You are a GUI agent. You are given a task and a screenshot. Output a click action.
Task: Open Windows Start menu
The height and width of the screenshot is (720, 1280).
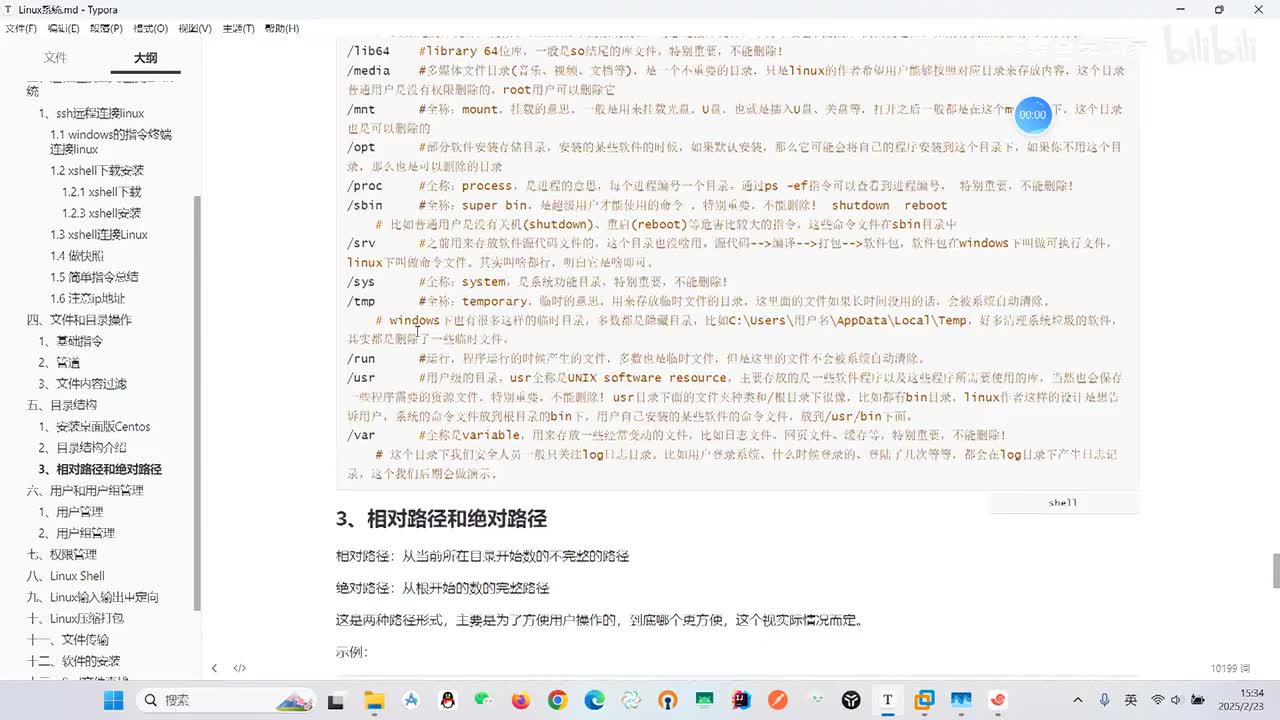(113, 700)
